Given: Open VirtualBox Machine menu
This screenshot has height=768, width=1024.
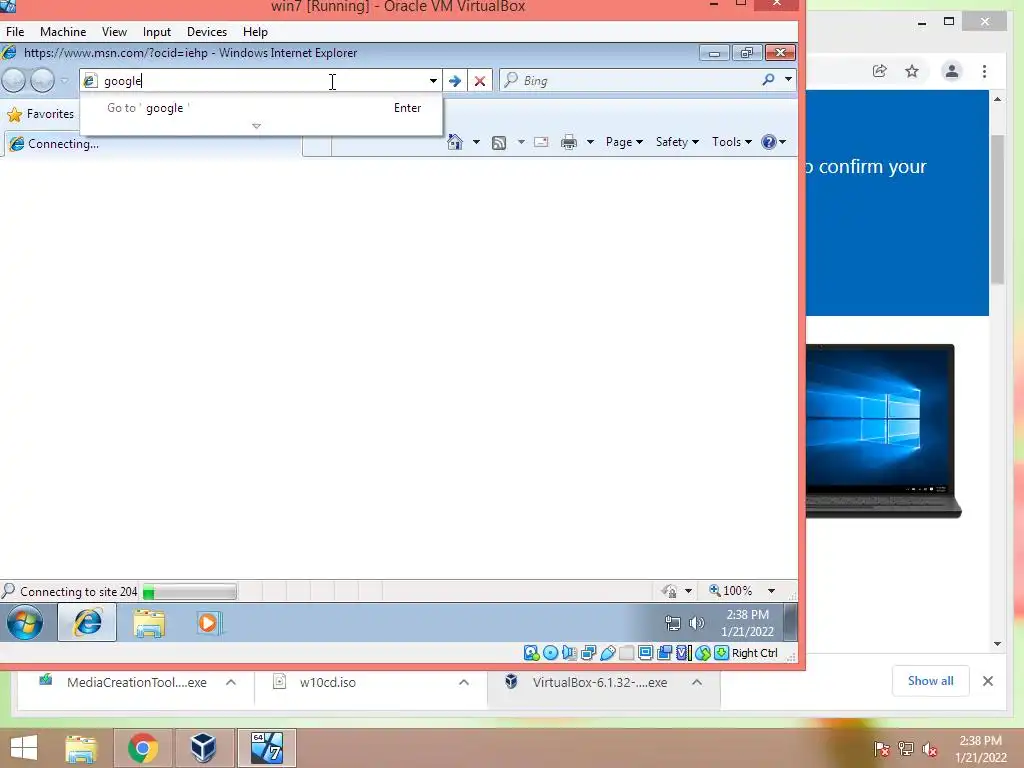Looking at the screenshot, I should click(x=63, y=31).
